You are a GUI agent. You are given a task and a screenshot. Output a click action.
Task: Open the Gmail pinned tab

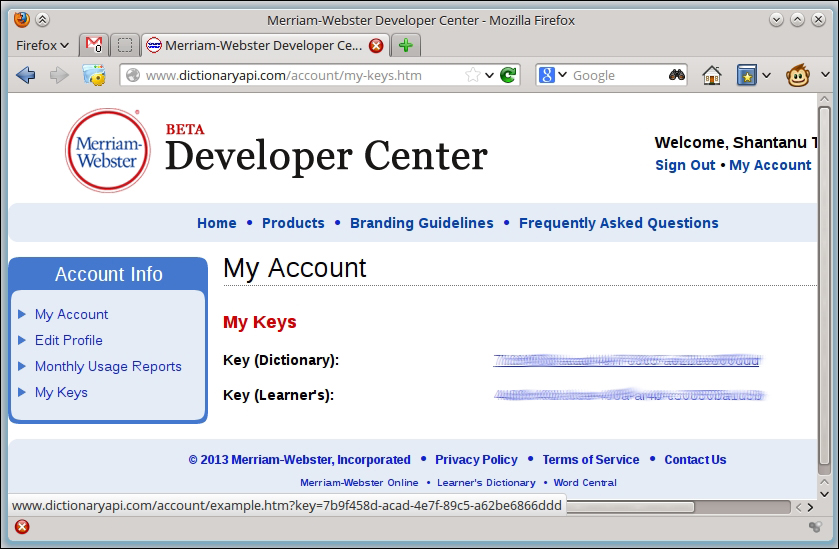click(x=93, y=45)
